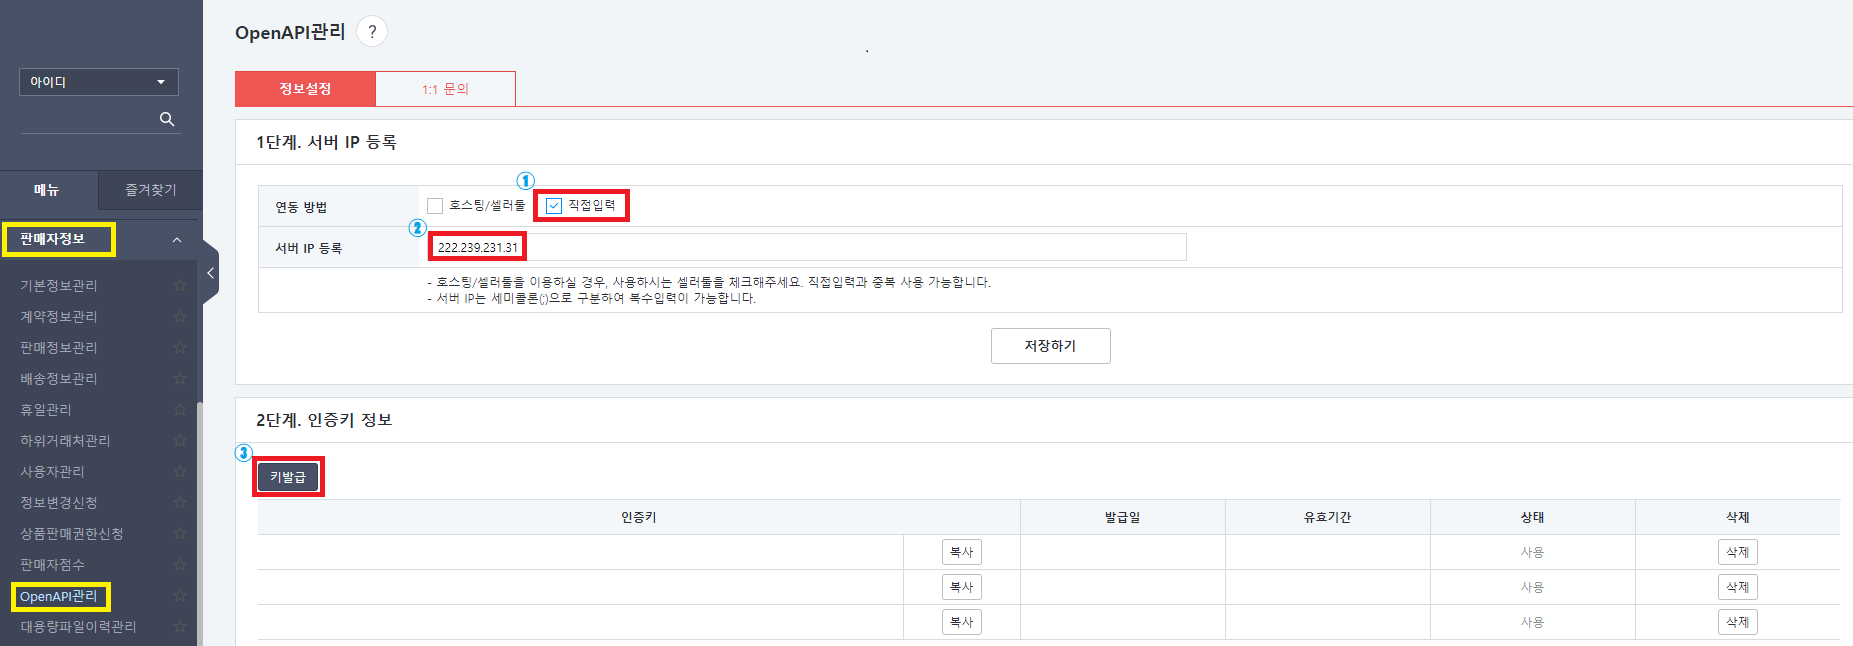Click the help question mark icon
This screenshot has height=646, width=1853.
click(x=372, y=32)
